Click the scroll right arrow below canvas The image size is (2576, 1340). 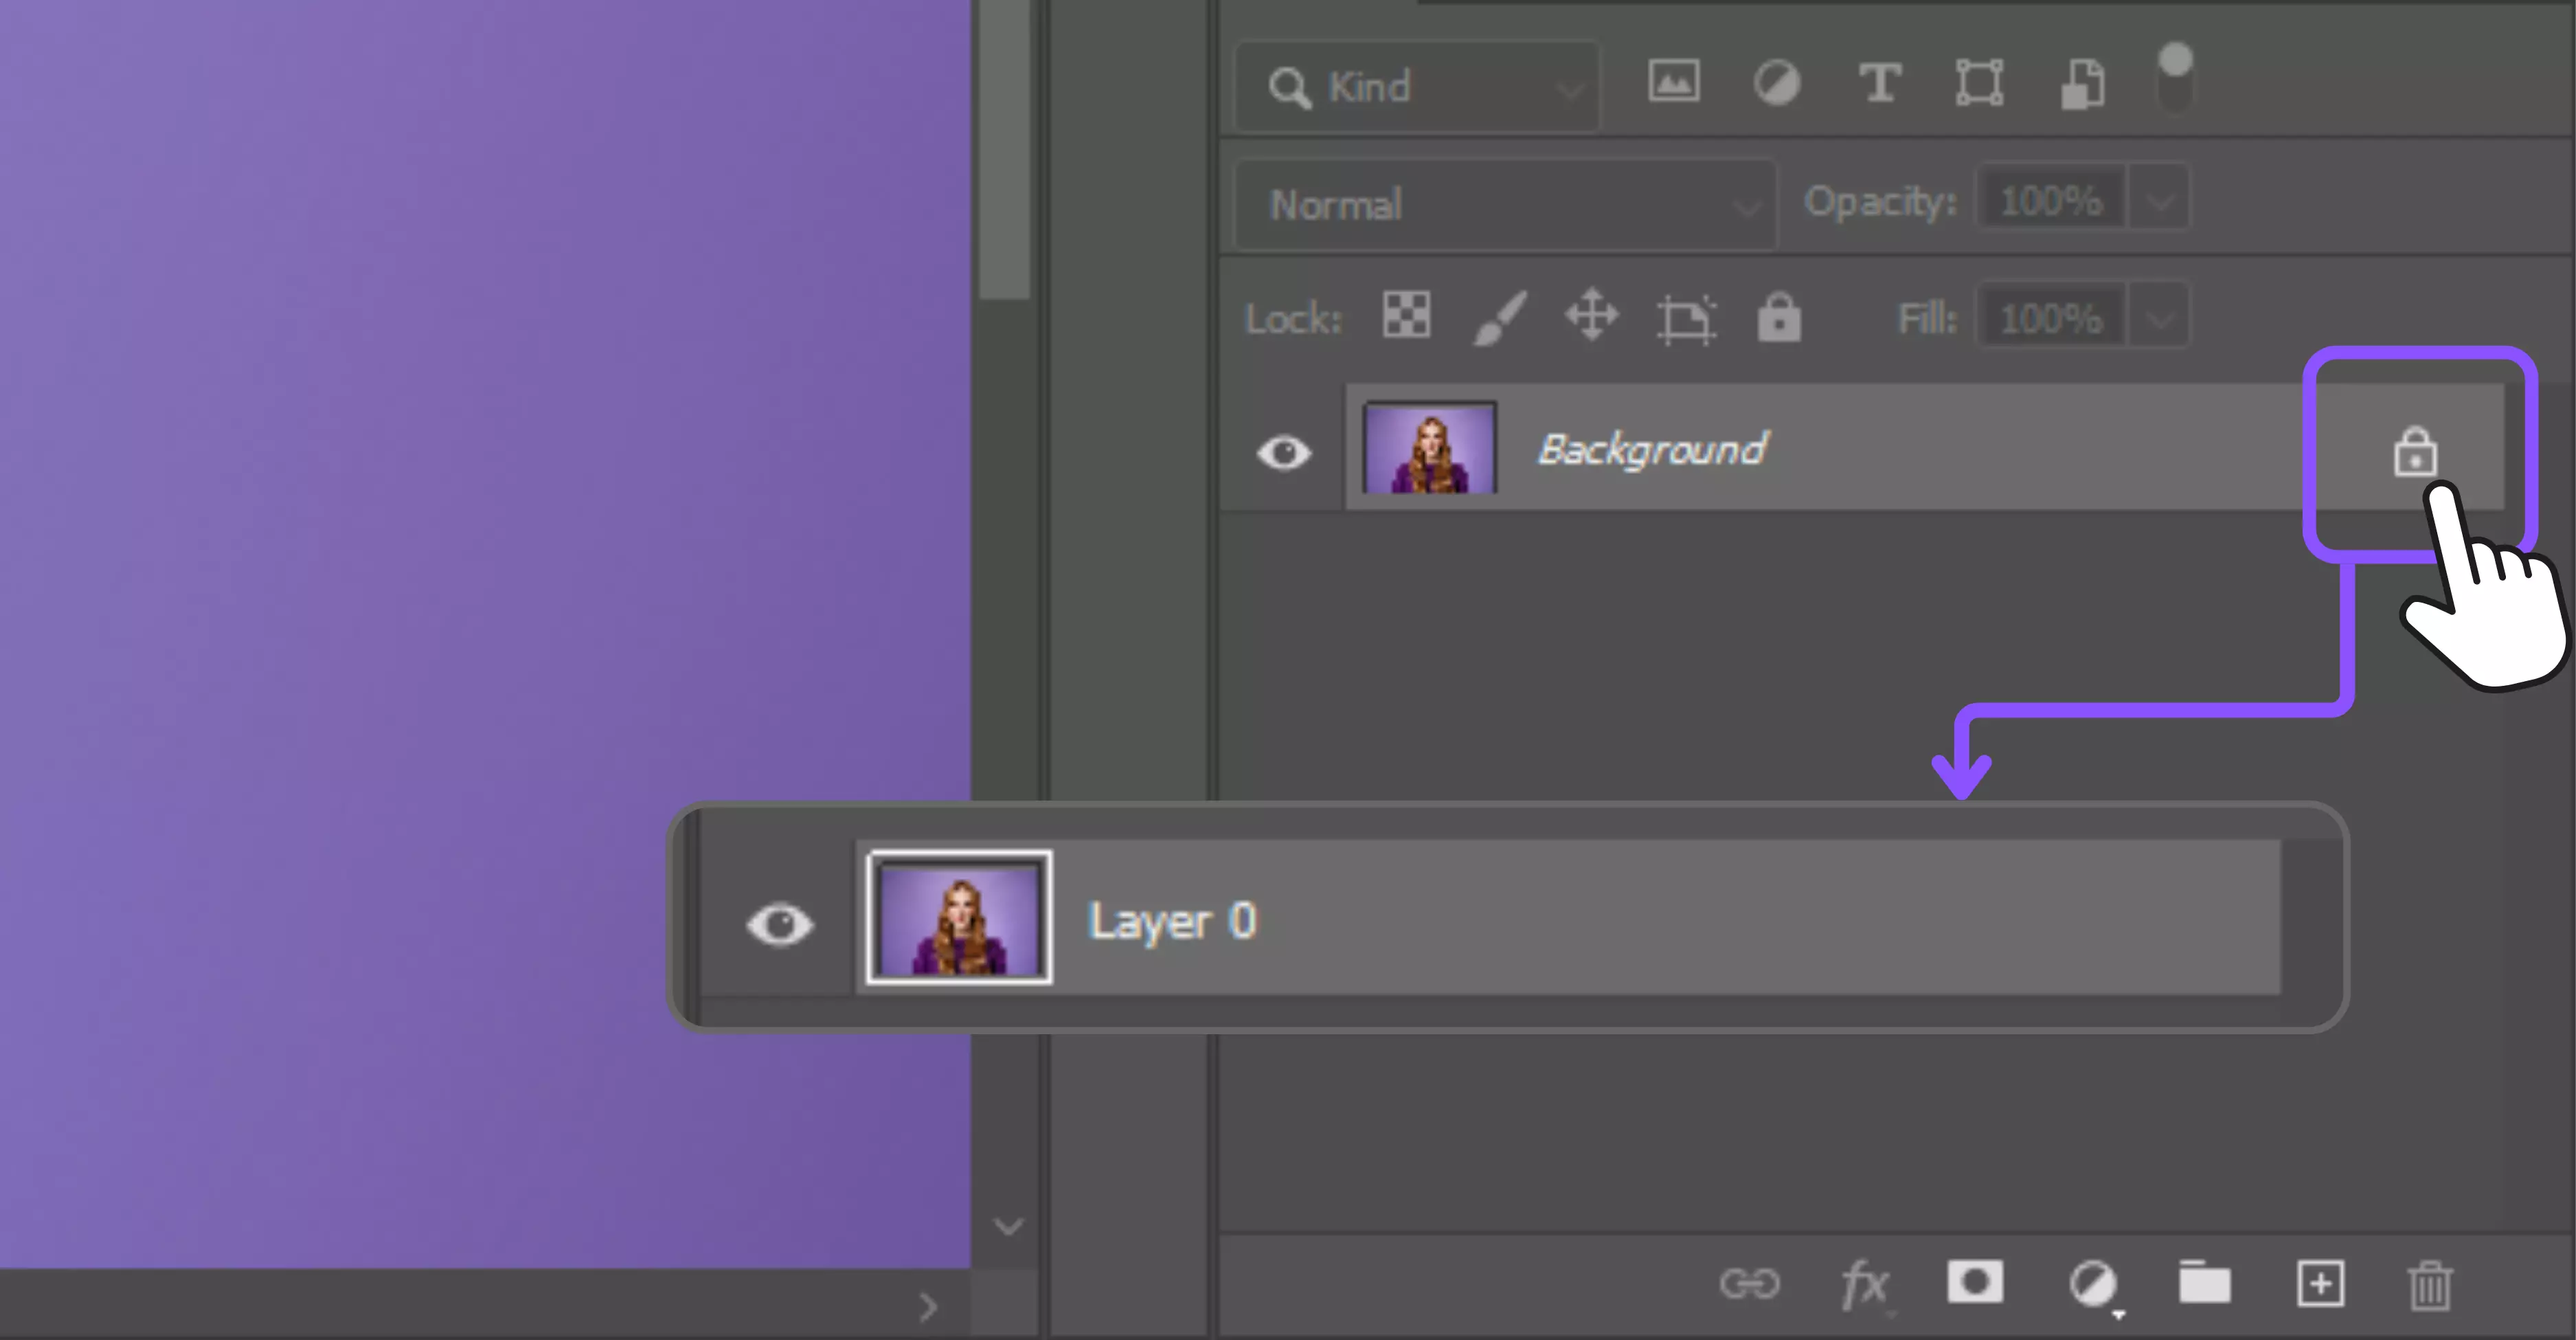tap(929, 1306)
